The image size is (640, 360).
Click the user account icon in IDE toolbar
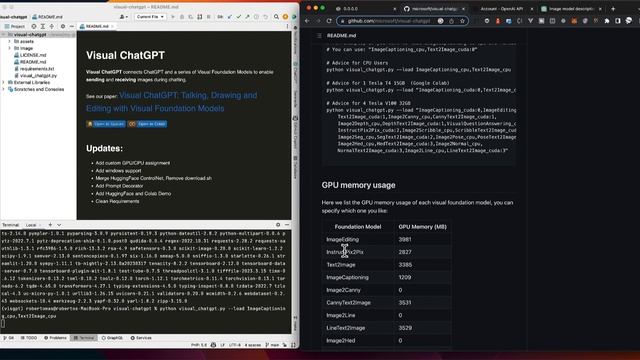(123, 17)
